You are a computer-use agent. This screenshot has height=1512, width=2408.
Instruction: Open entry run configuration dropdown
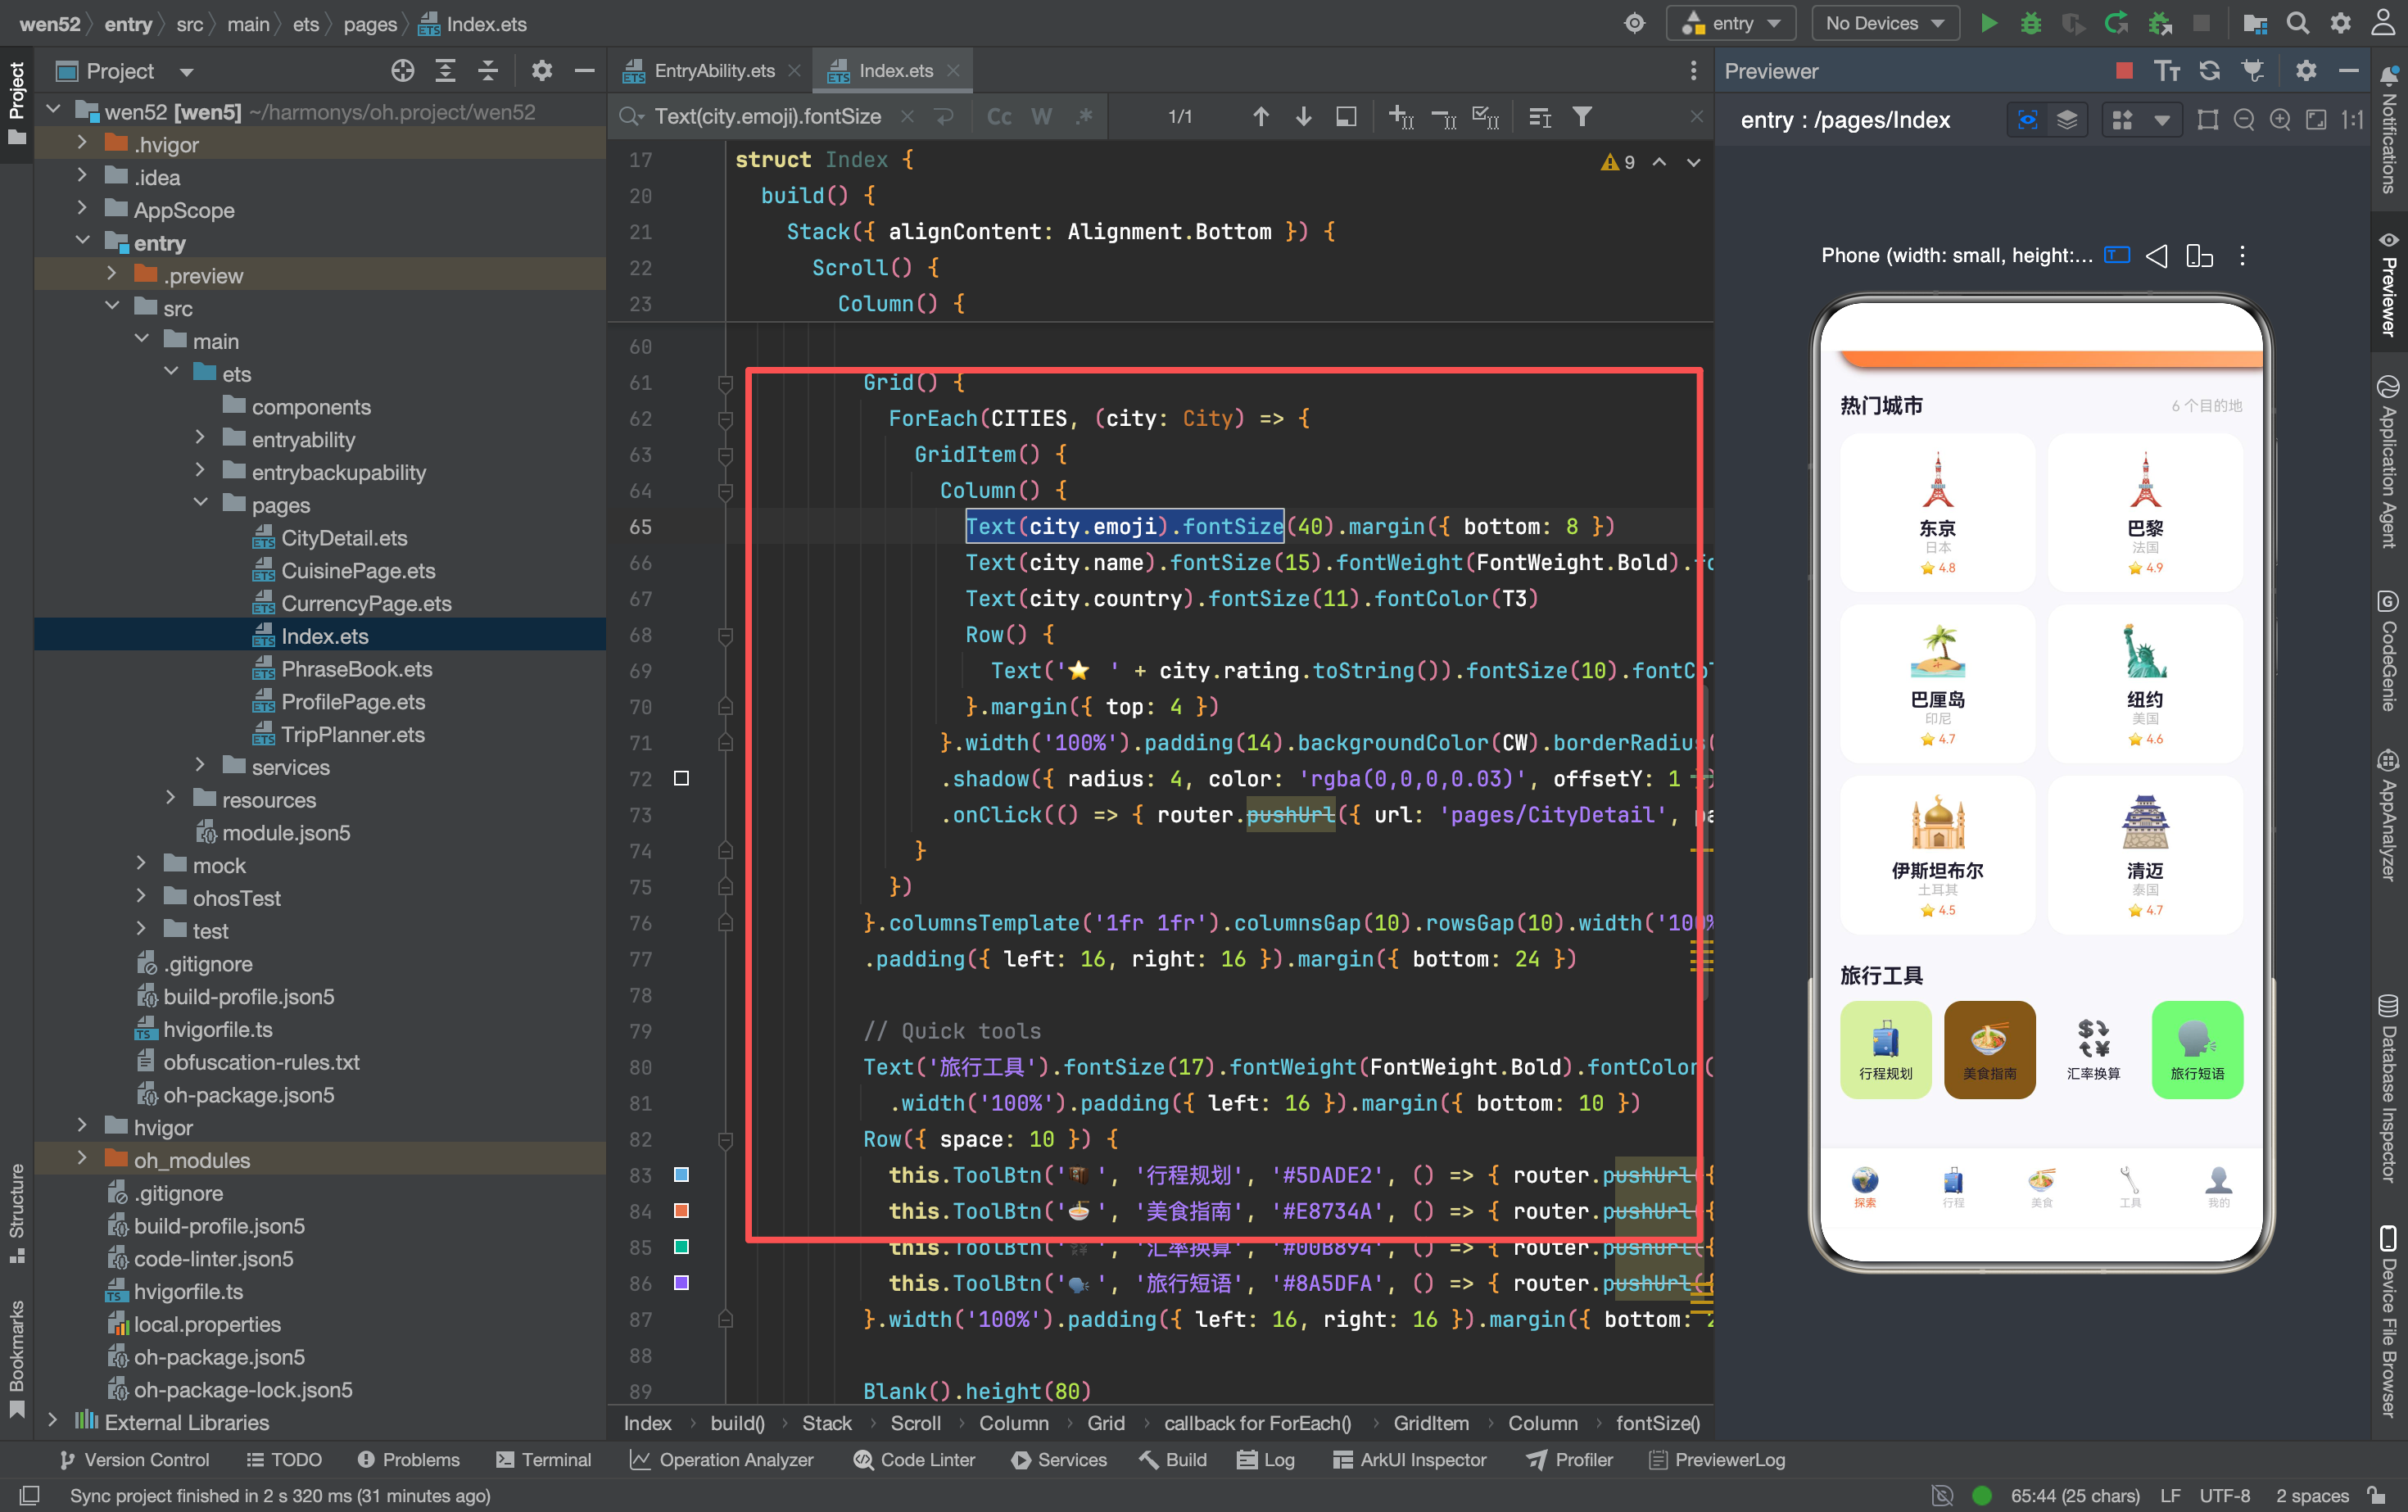pyautogui.click(x=1731, y=23)
